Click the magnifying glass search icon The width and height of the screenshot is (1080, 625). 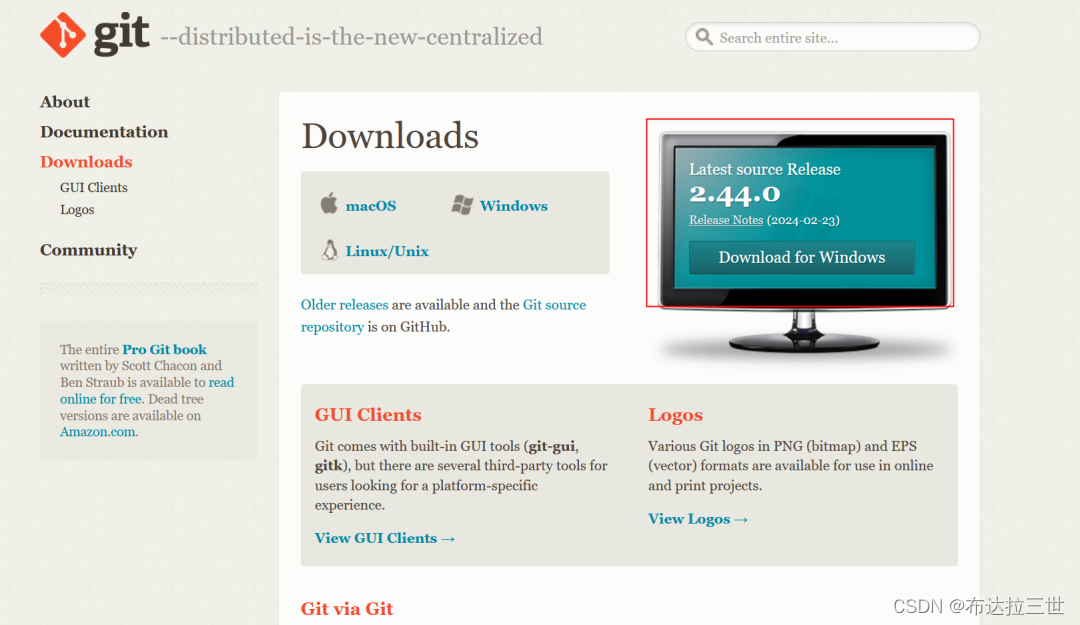coord(703,37)
